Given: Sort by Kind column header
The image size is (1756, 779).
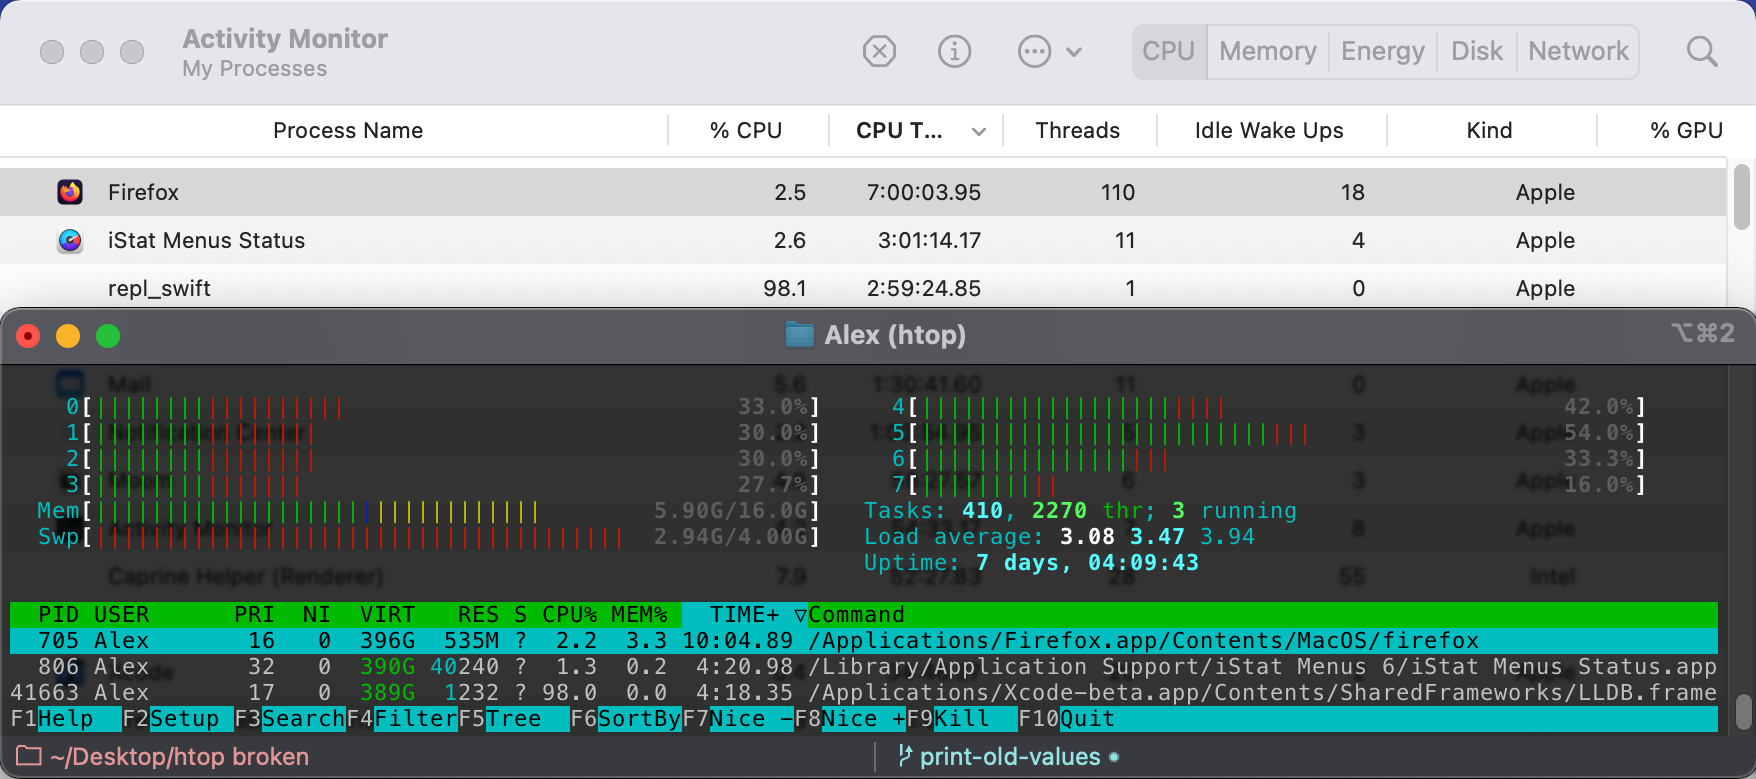Looking at the screenshot, I should [1489, 130].
